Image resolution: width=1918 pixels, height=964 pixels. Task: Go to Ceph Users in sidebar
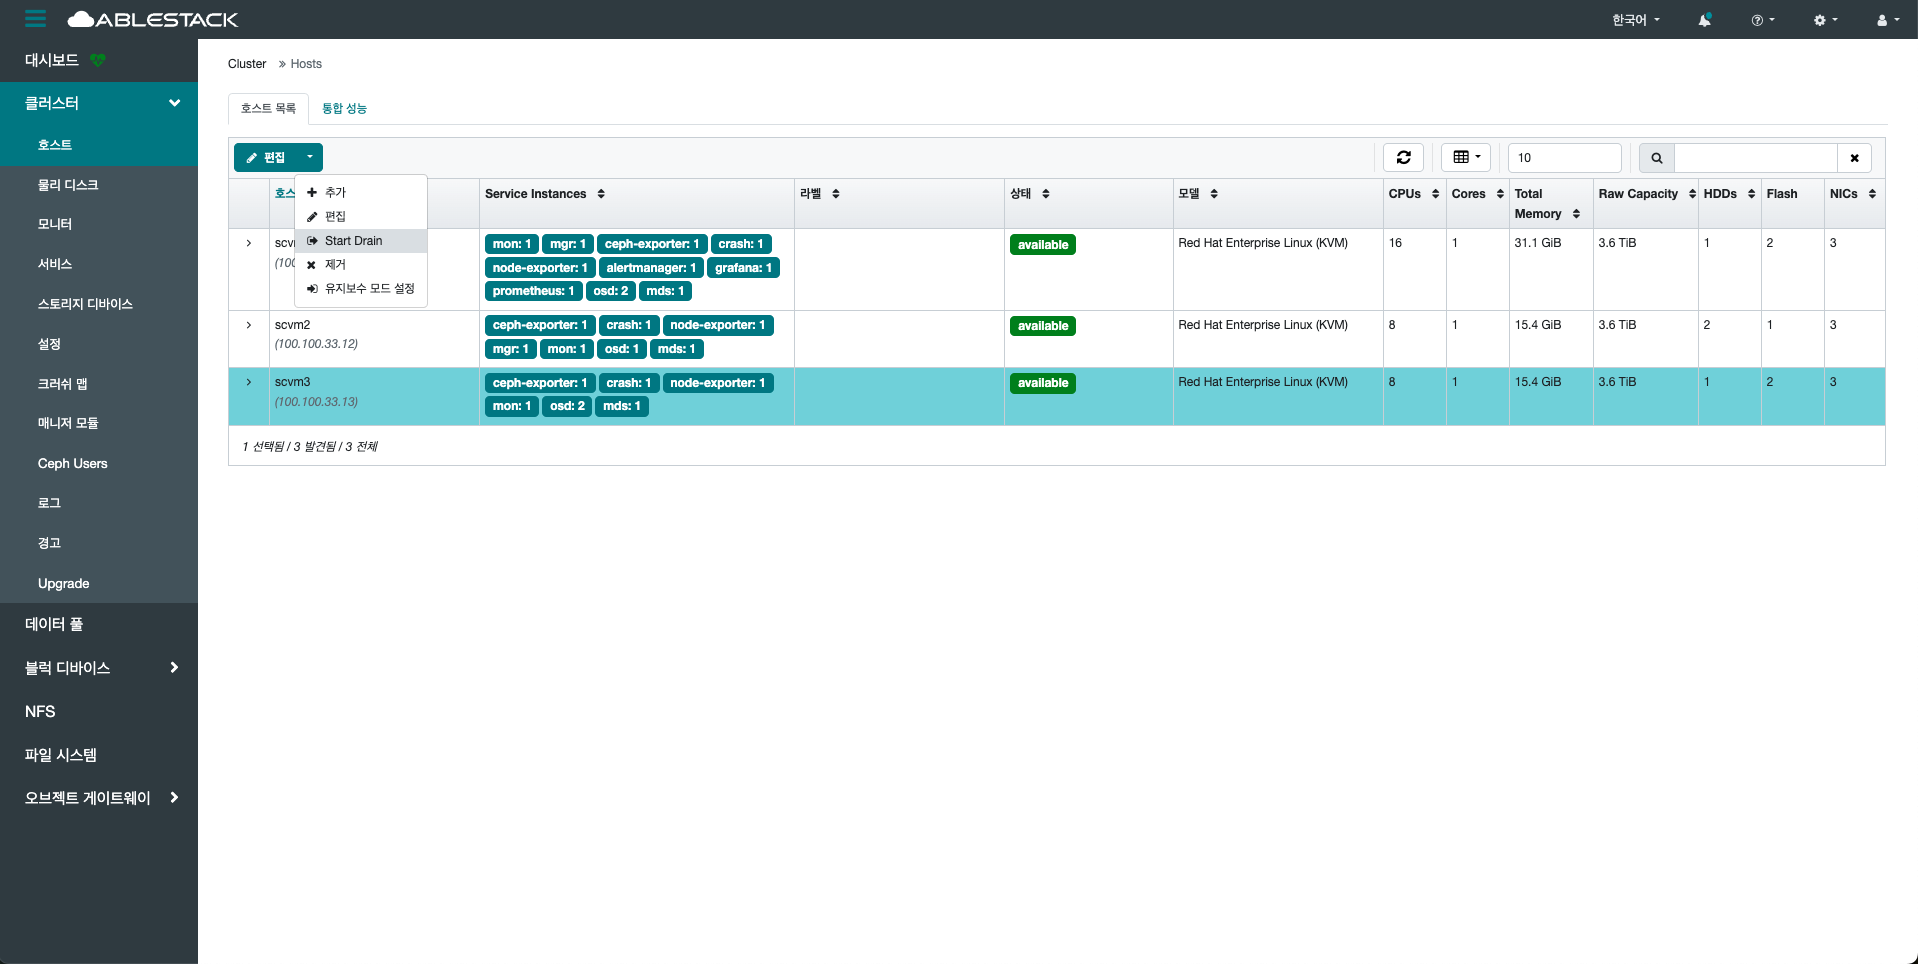tap(72, 463)
